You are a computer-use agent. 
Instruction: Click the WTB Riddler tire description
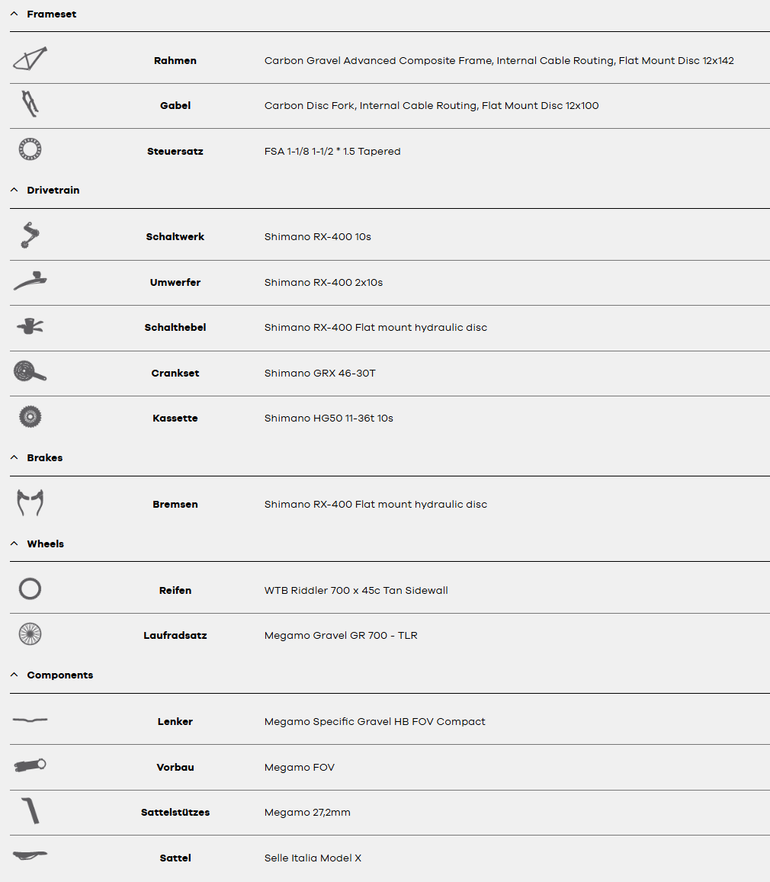pos(356,590)
